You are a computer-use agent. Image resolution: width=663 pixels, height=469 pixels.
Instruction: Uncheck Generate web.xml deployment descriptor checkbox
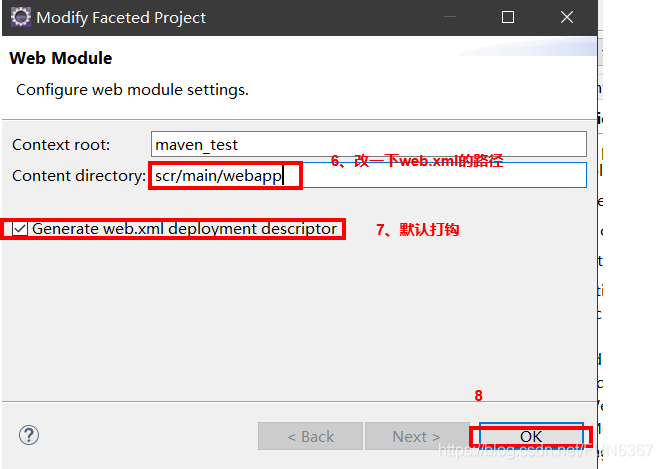[x=20, y=229]
